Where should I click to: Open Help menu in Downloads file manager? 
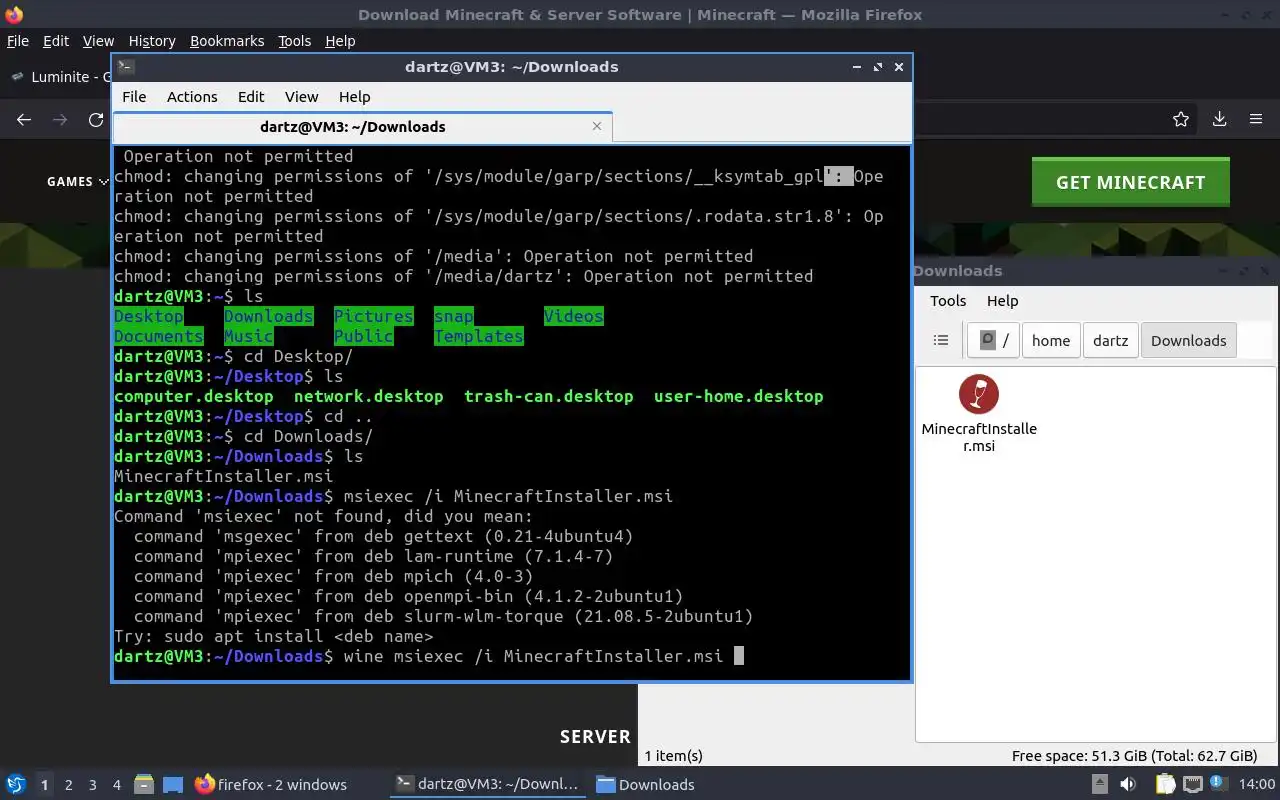pos(1002,300)
